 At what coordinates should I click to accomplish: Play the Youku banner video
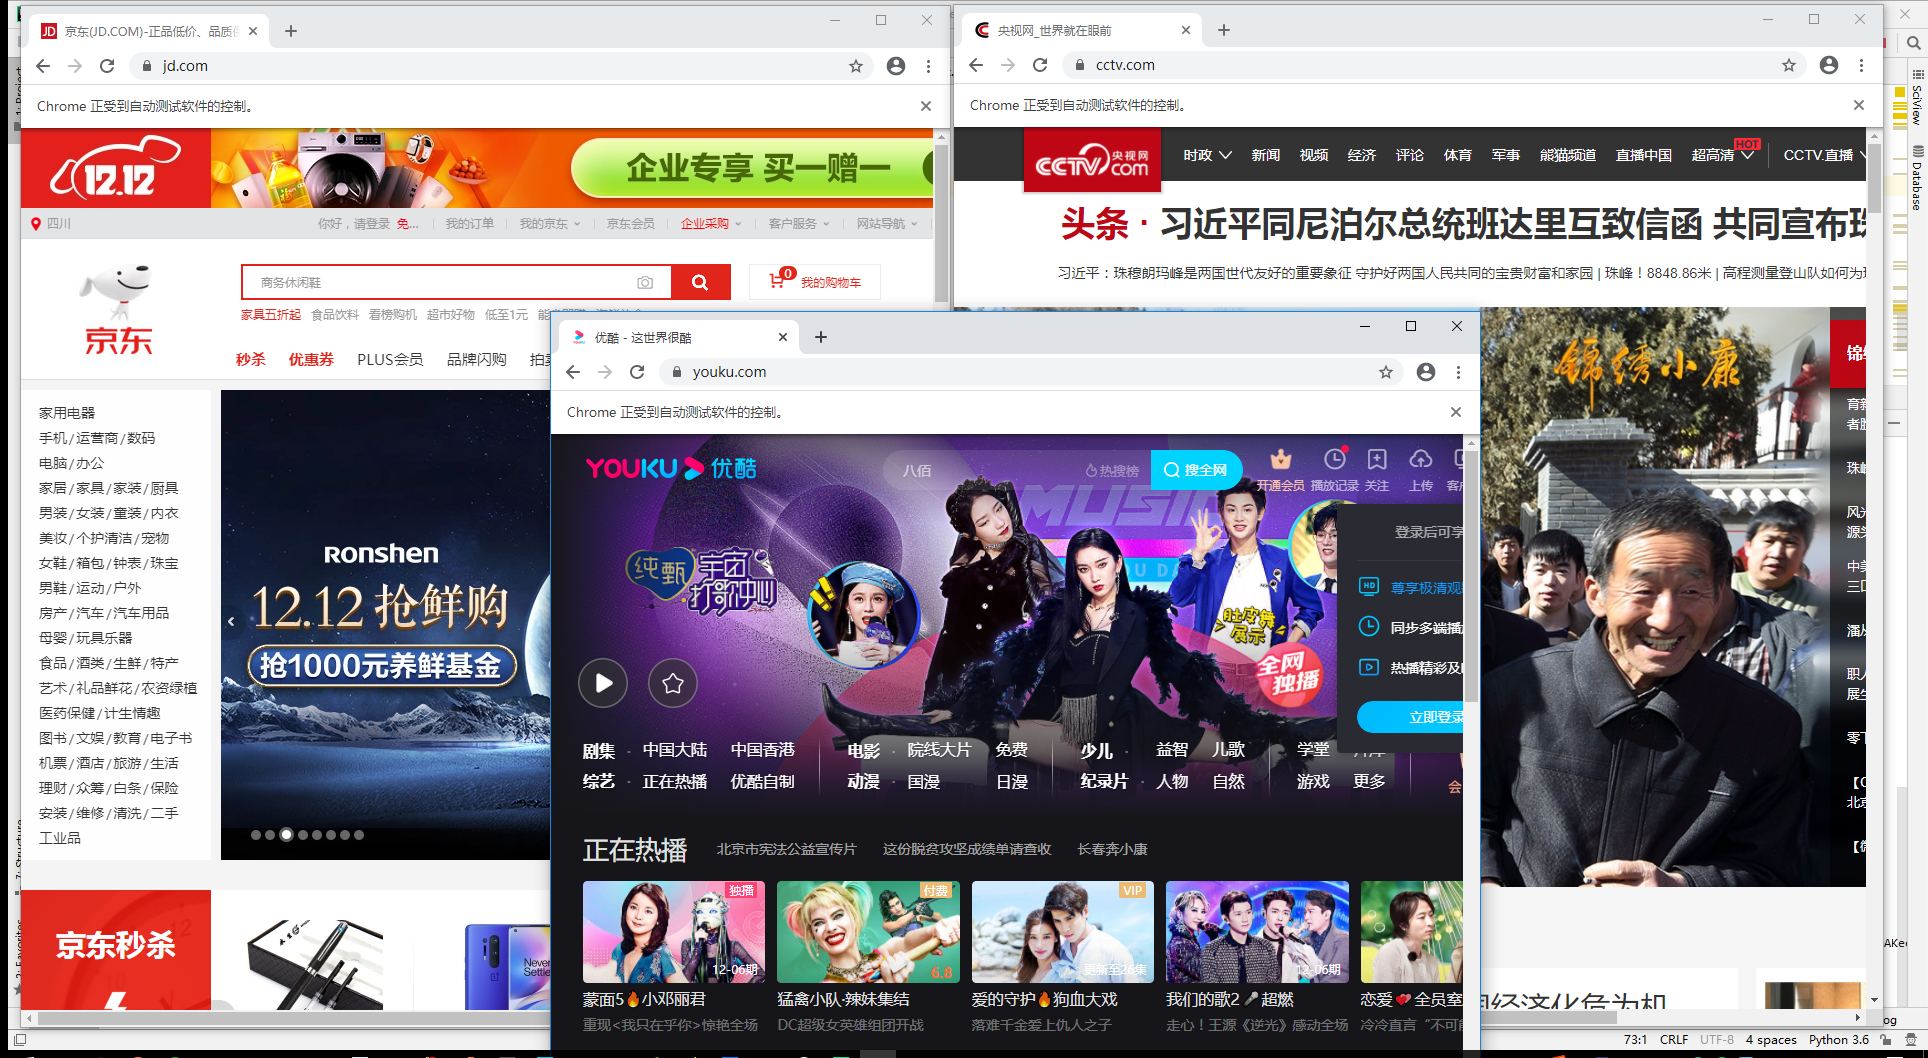tap(603, 683)
